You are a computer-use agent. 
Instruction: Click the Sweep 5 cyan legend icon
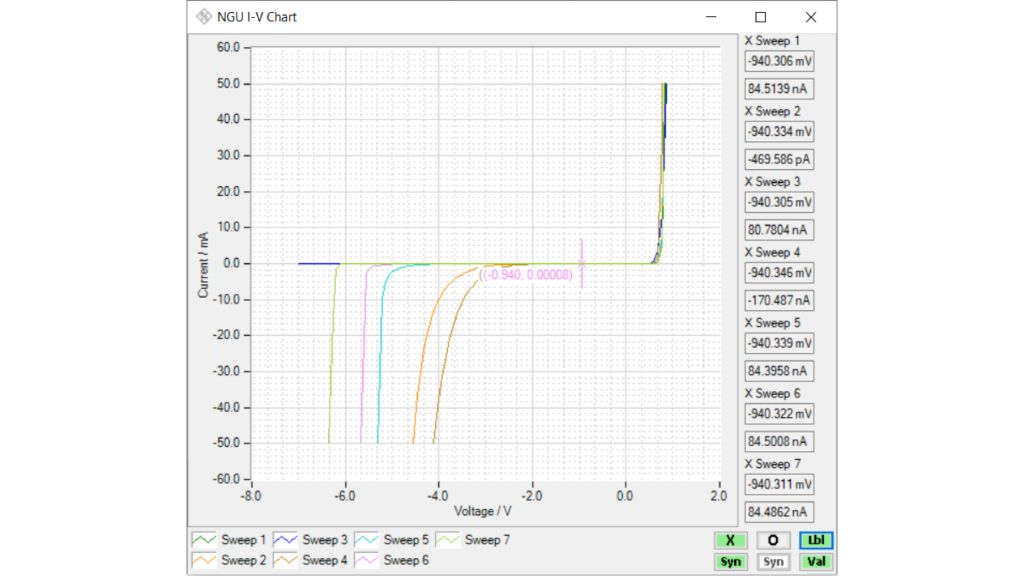[x=366, y=540]
